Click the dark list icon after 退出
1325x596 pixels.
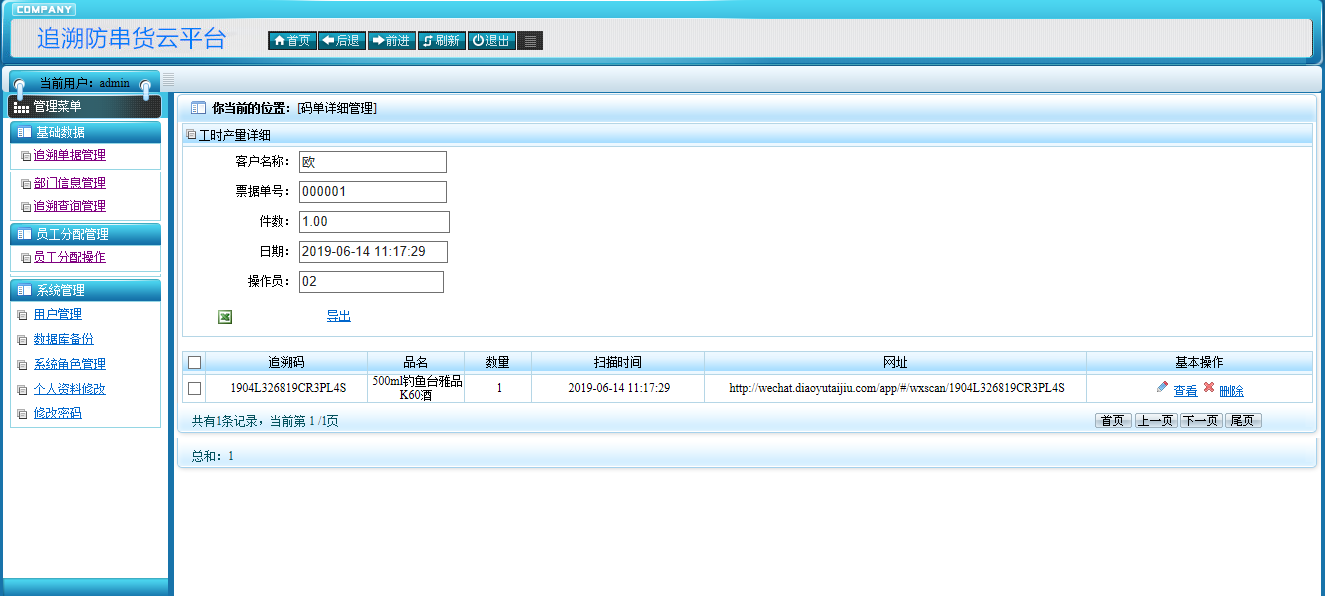click(x=531, y=41)
